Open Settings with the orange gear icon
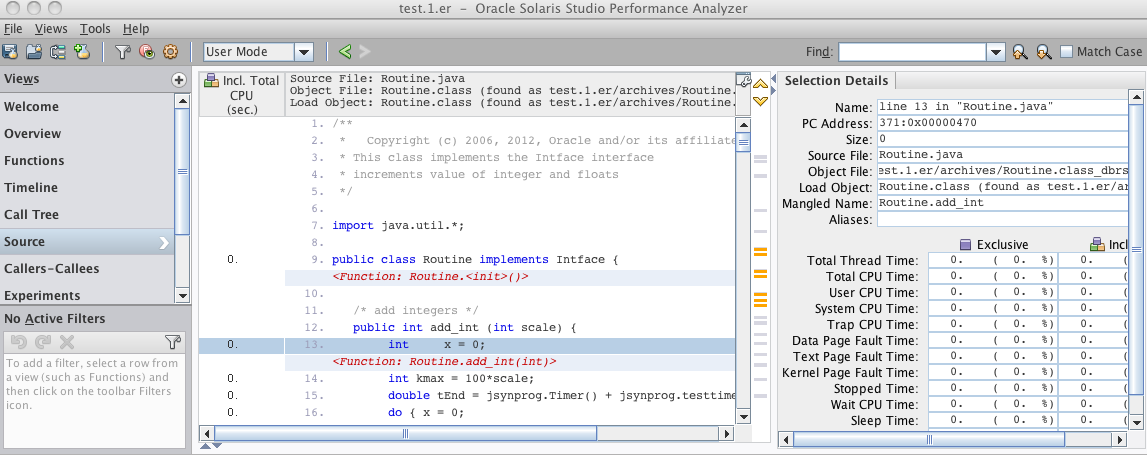 click(x=170, y=52)
